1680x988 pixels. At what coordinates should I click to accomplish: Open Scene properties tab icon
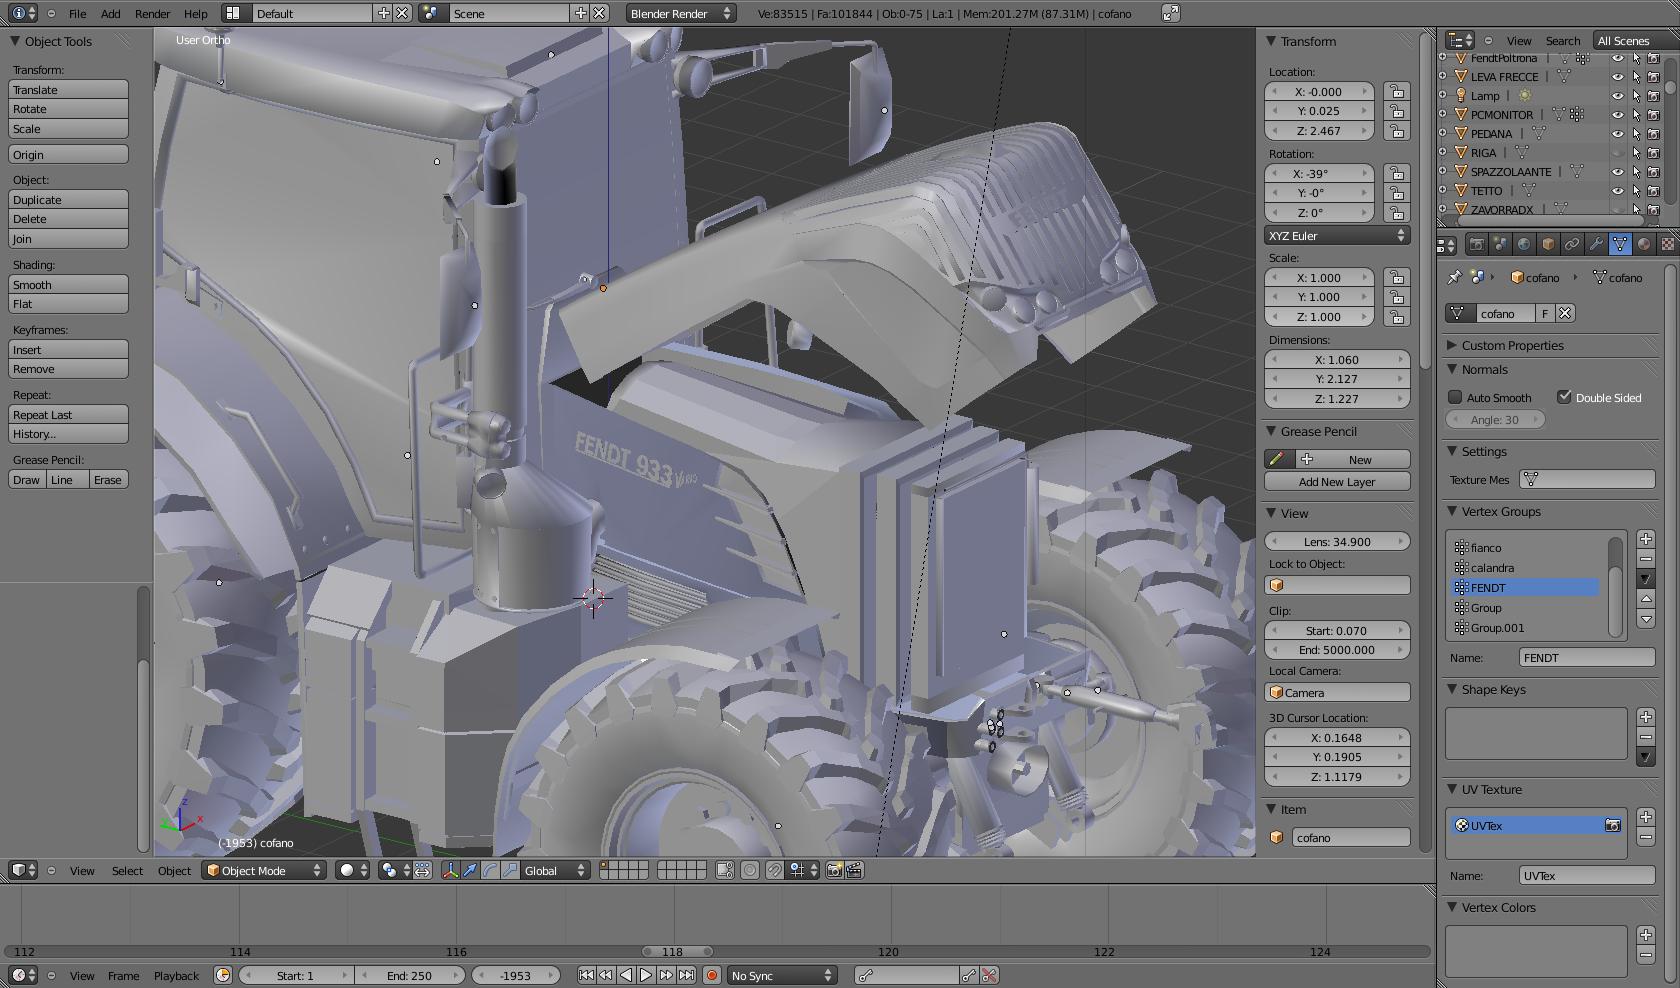click(x=1500, y=244)
